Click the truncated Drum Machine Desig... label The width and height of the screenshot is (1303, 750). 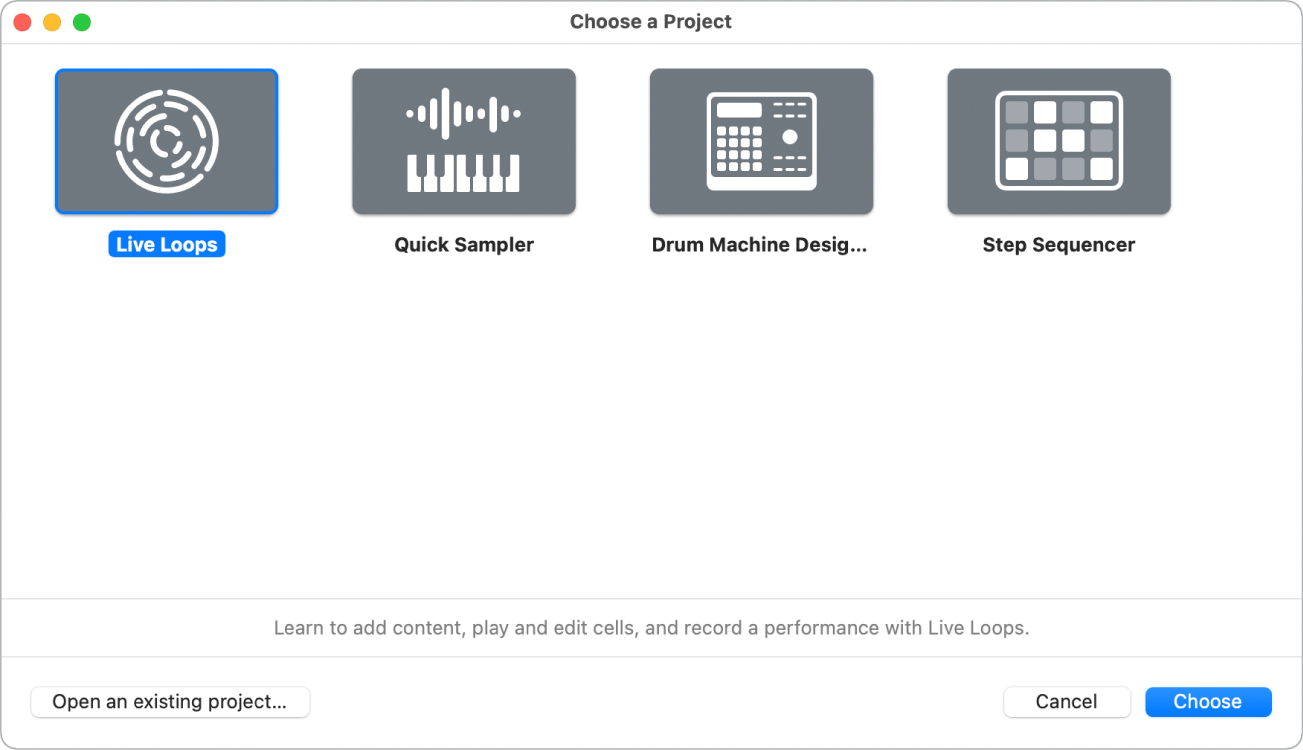tap(759, 245)
